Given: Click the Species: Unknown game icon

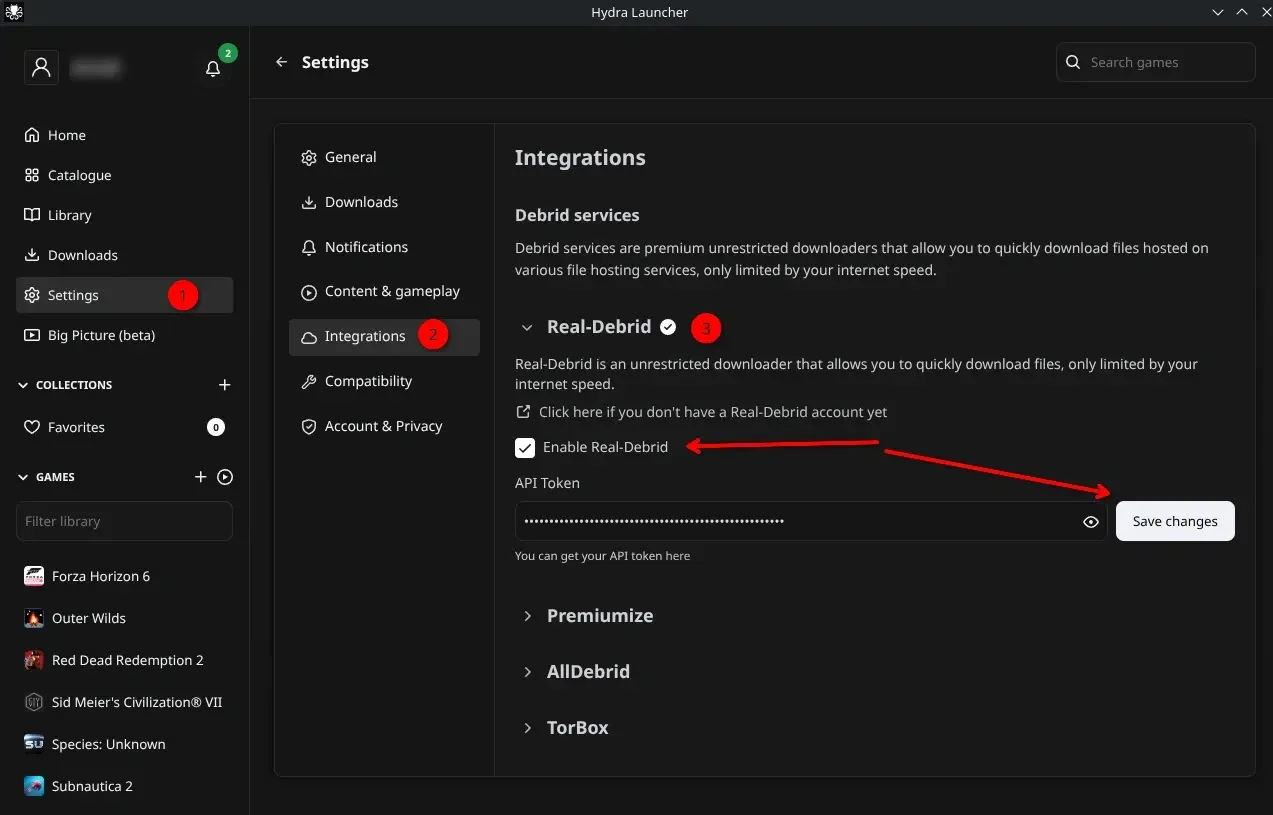Looking at the screenshot, I should pyautogui.click(x=34, y=744).
